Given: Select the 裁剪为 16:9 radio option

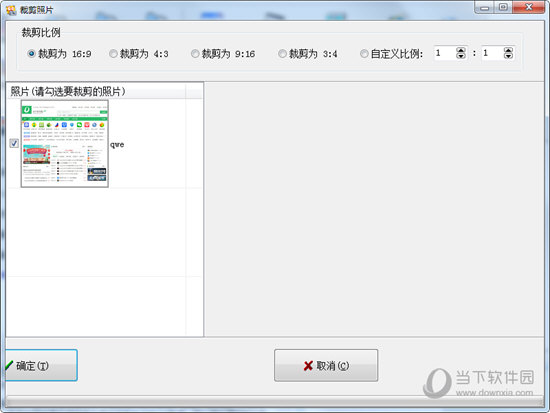Looking at the screenshot, I should [59, 54].
